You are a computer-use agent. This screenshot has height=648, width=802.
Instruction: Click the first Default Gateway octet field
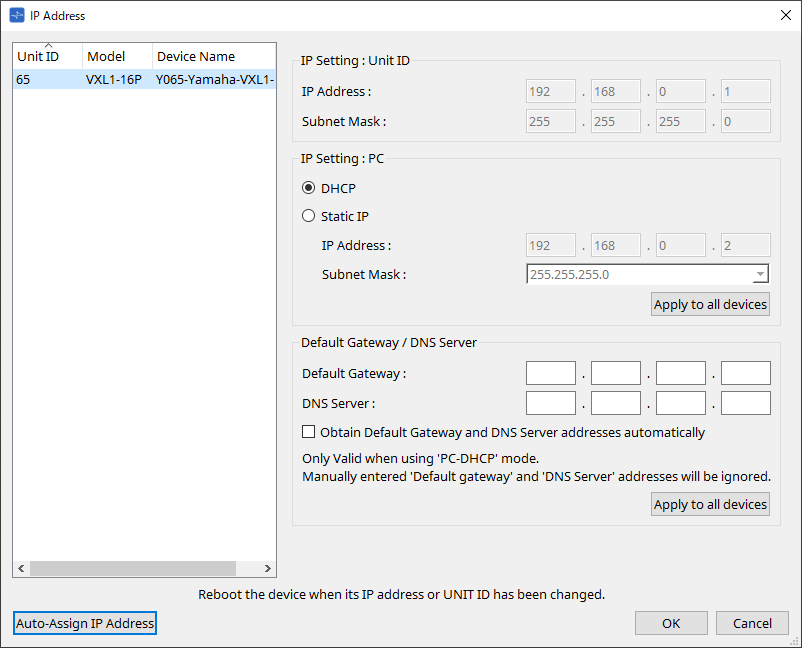(551, 374)
